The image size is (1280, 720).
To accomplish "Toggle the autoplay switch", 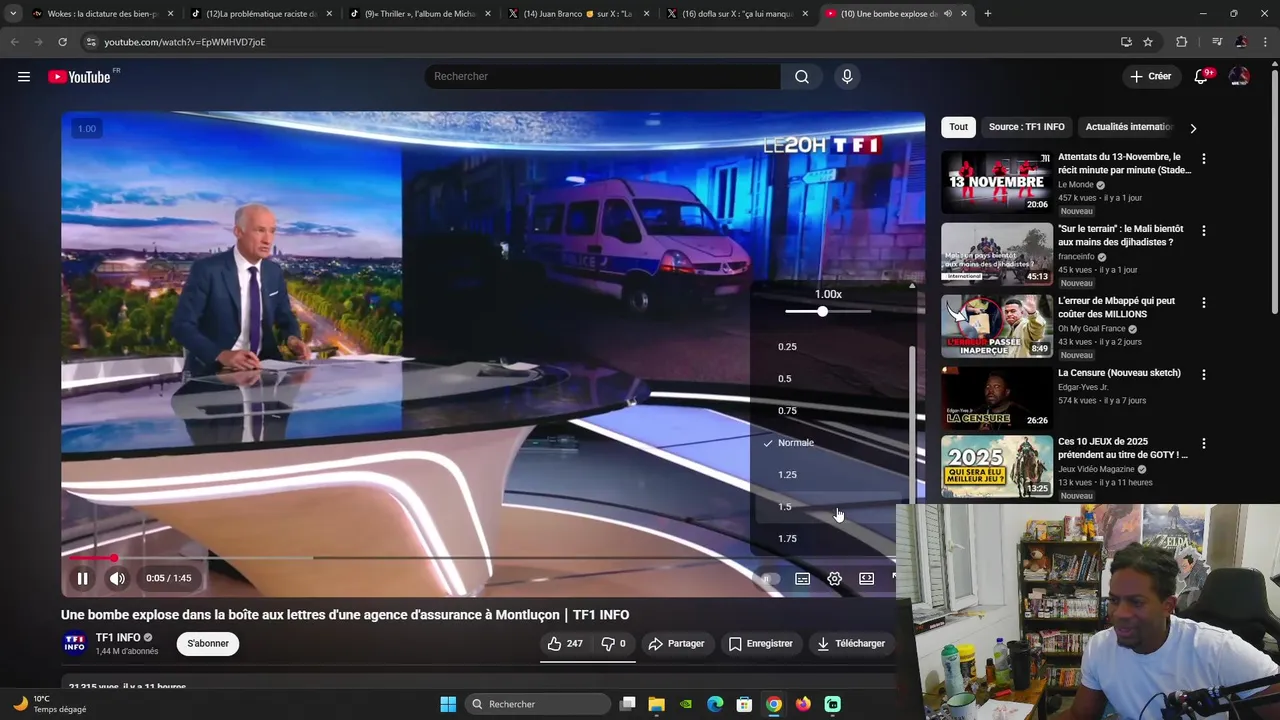I will tap(768, 578).
